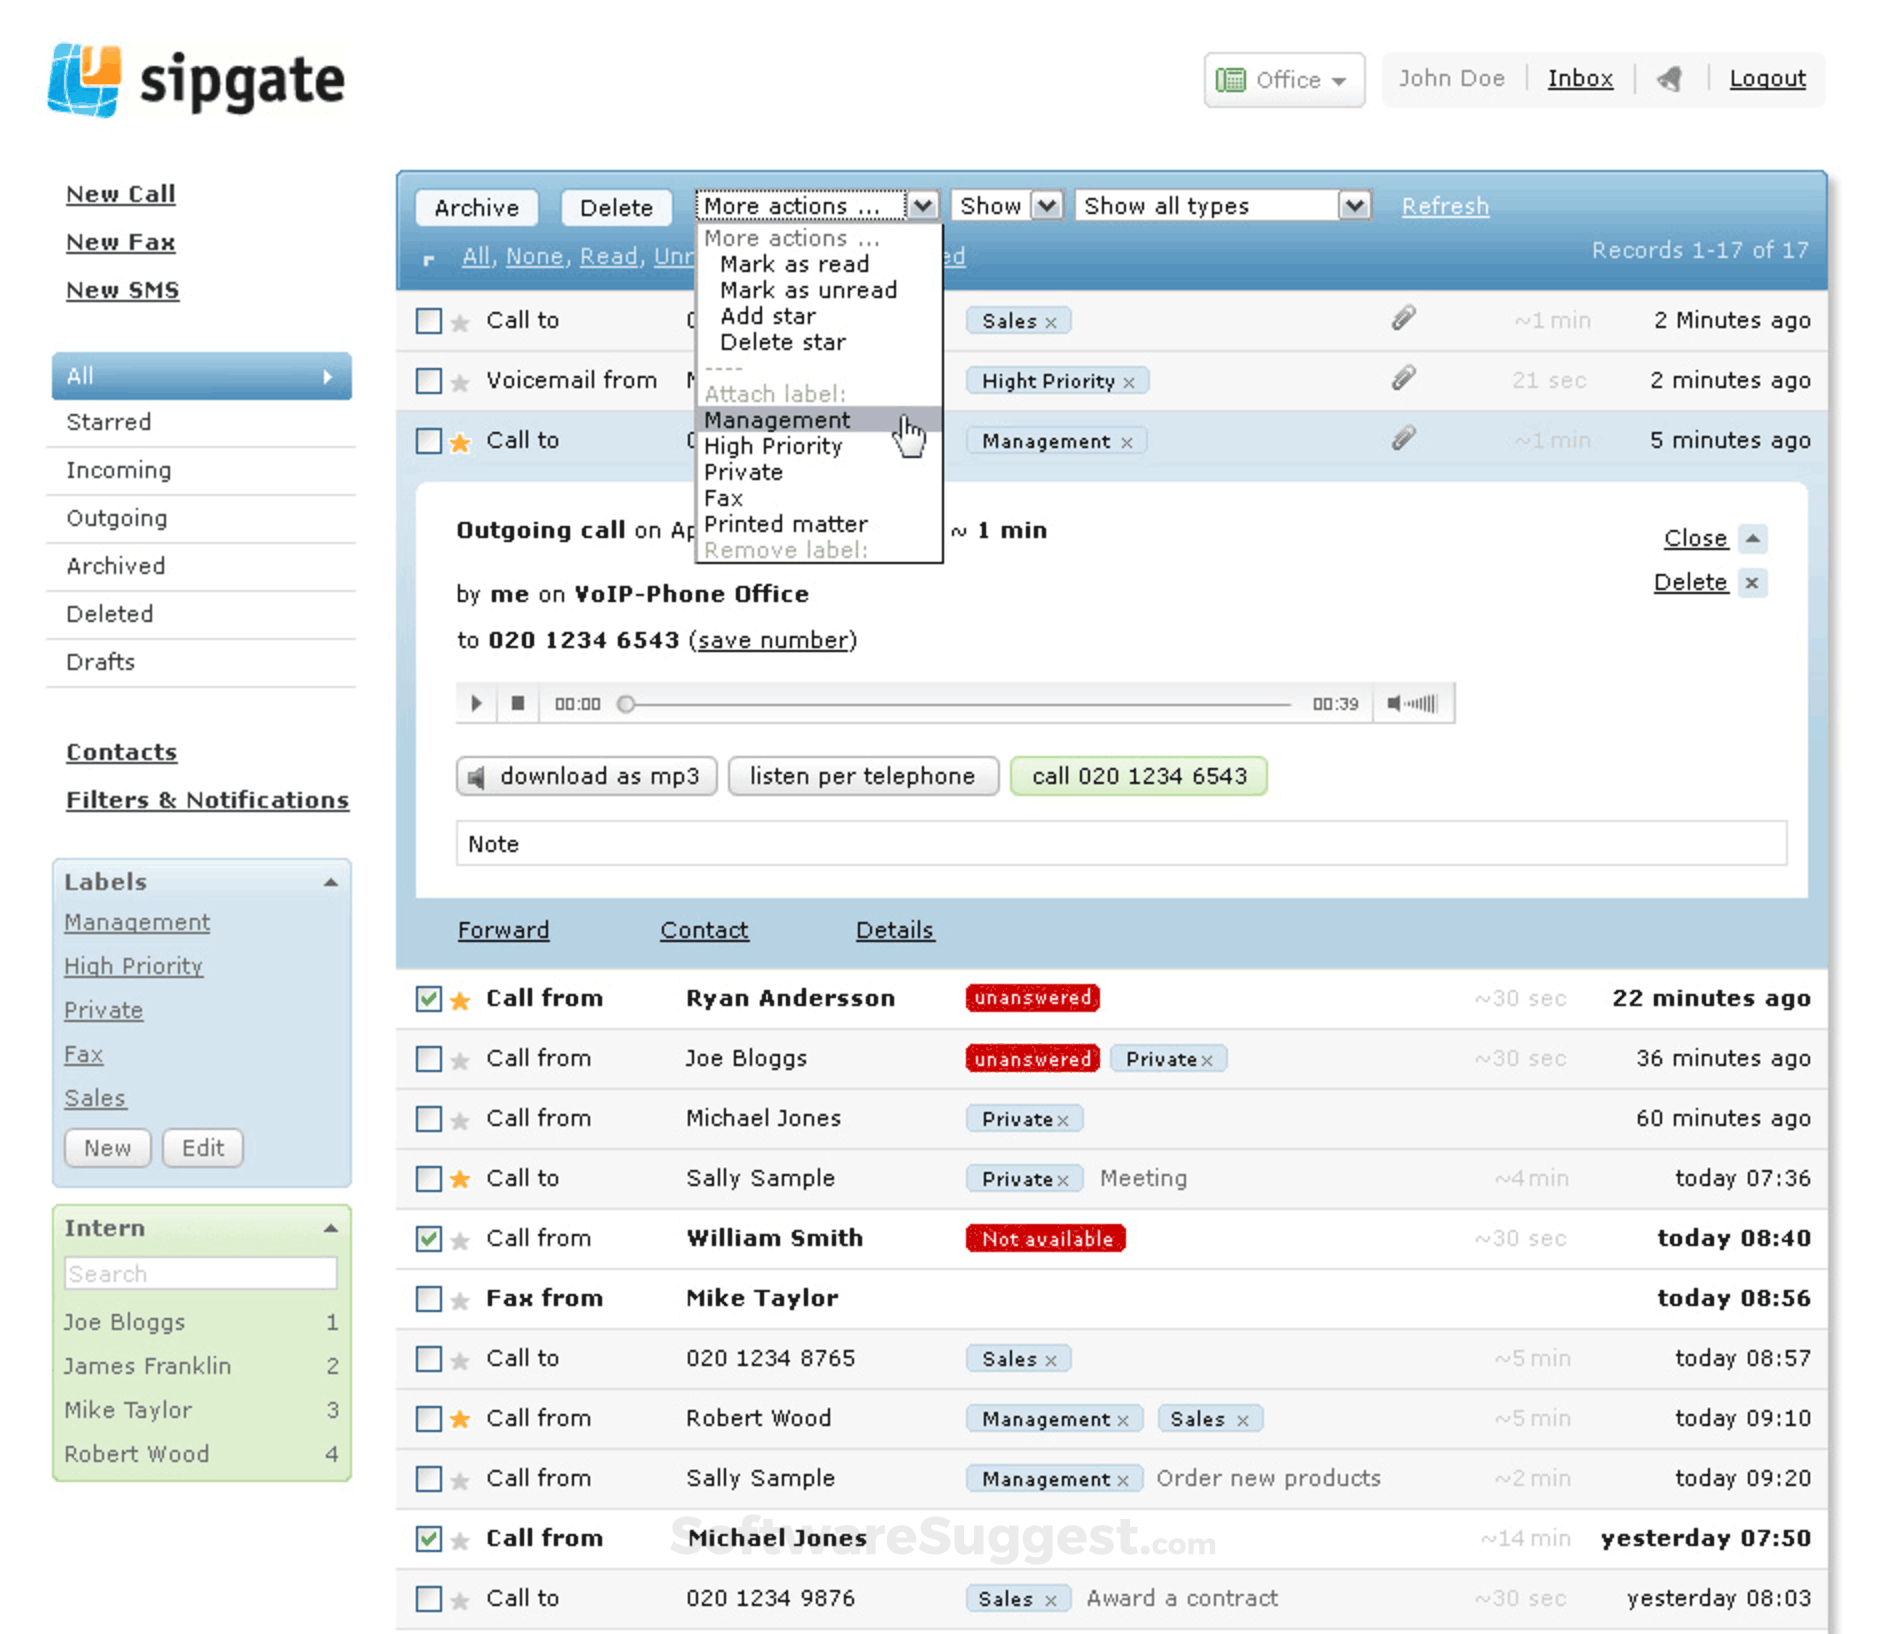Check the checkbox beside Sally Sample's meeting call

[429, 1178]
